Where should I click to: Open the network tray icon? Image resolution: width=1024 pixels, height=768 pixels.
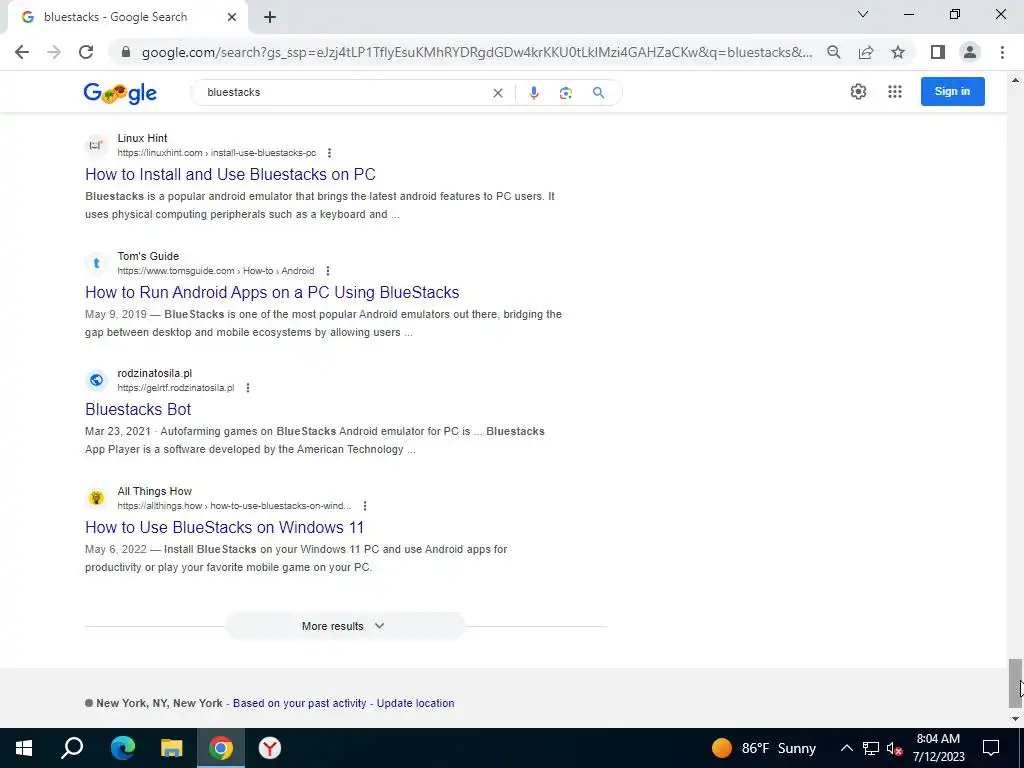[871, 748]
